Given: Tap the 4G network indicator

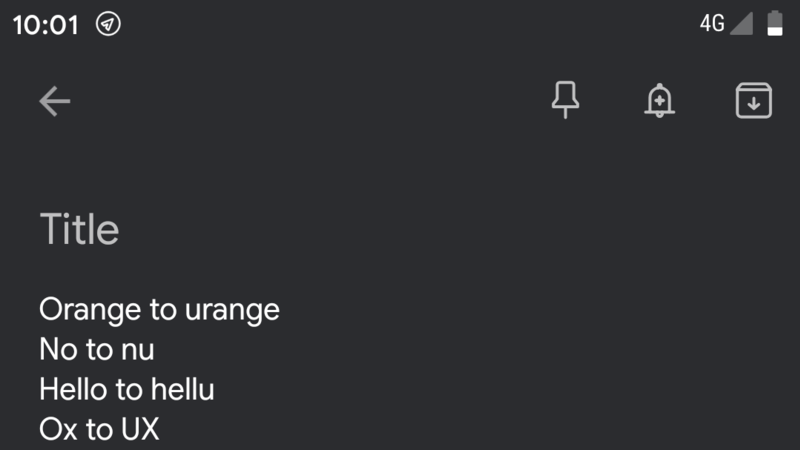Looking at the screenshot, I should (712, 23).
